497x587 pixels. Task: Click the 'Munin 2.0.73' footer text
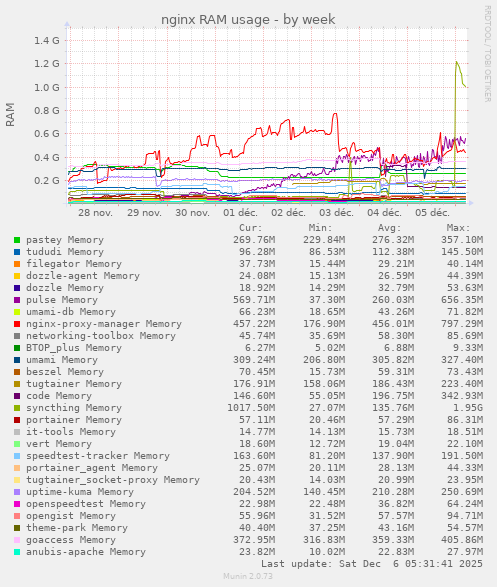click(x=248, y=576)
